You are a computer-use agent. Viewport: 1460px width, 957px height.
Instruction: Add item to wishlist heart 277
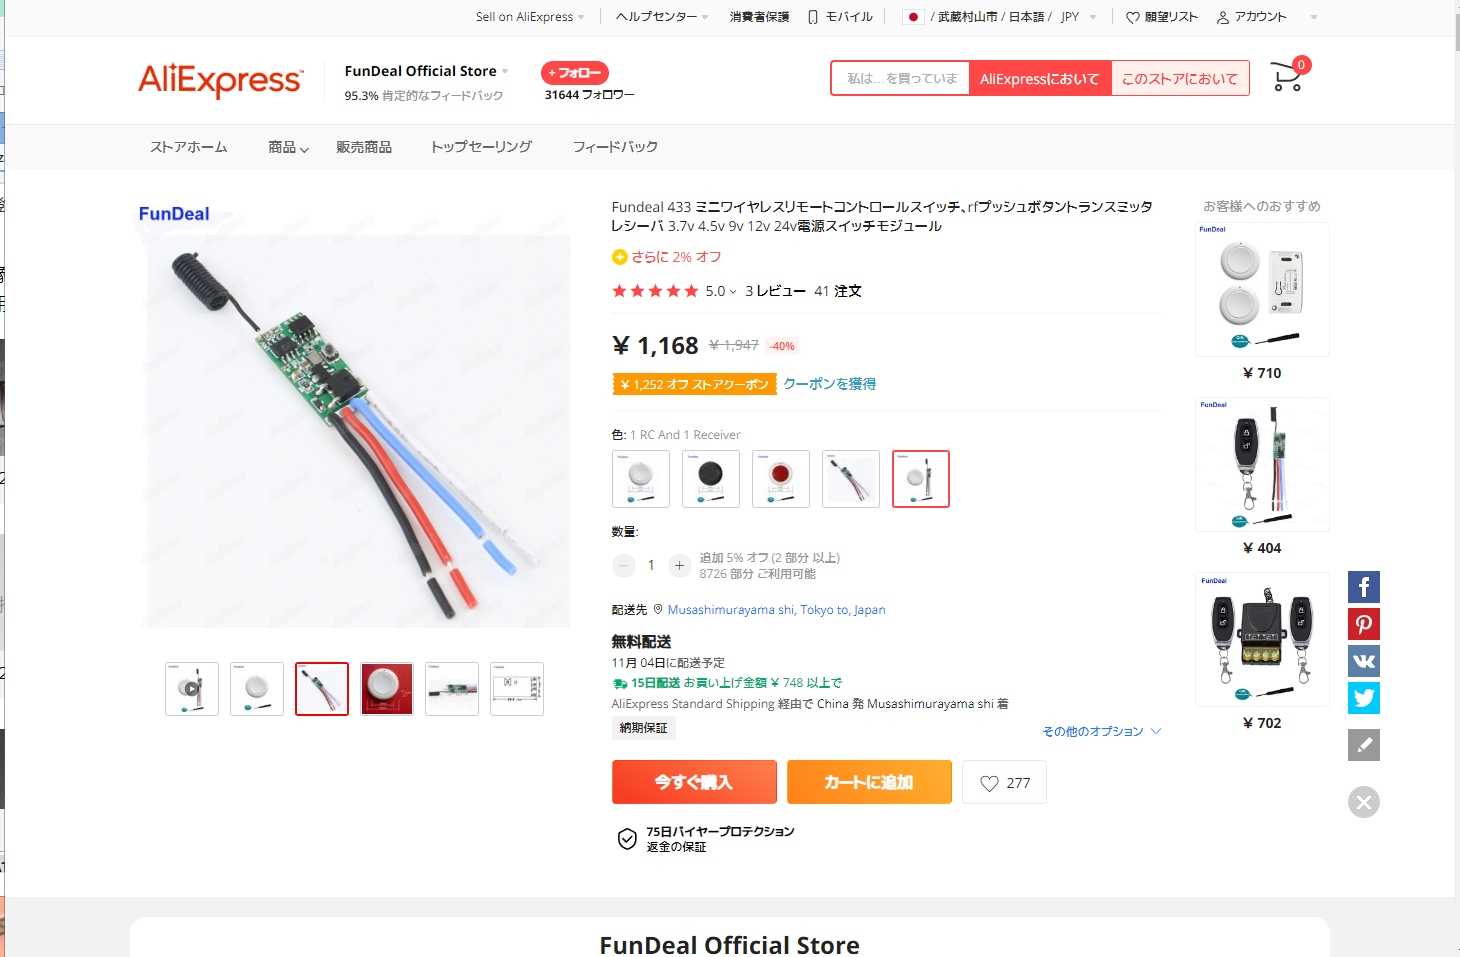point(1004,783)
